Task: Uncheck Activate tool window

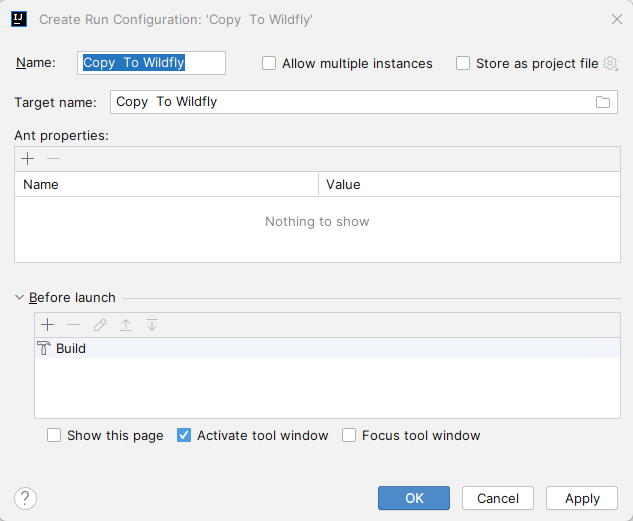Action: pyautogui.click(x=184, y=435)
